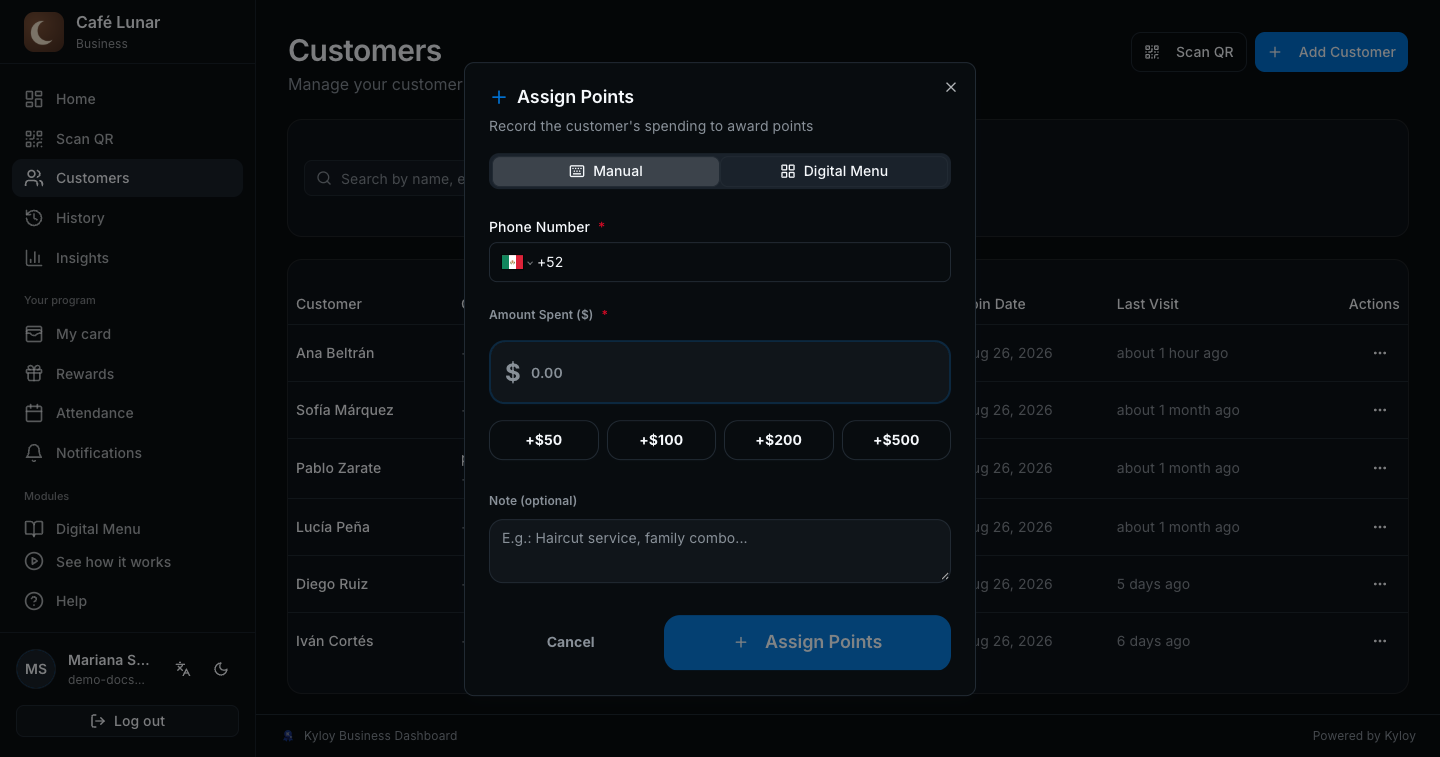Screen dimensions: 1440x757
Task: Add fifty dollars with +$50 button
Action: pyautogui.click(x=544, y=440)
